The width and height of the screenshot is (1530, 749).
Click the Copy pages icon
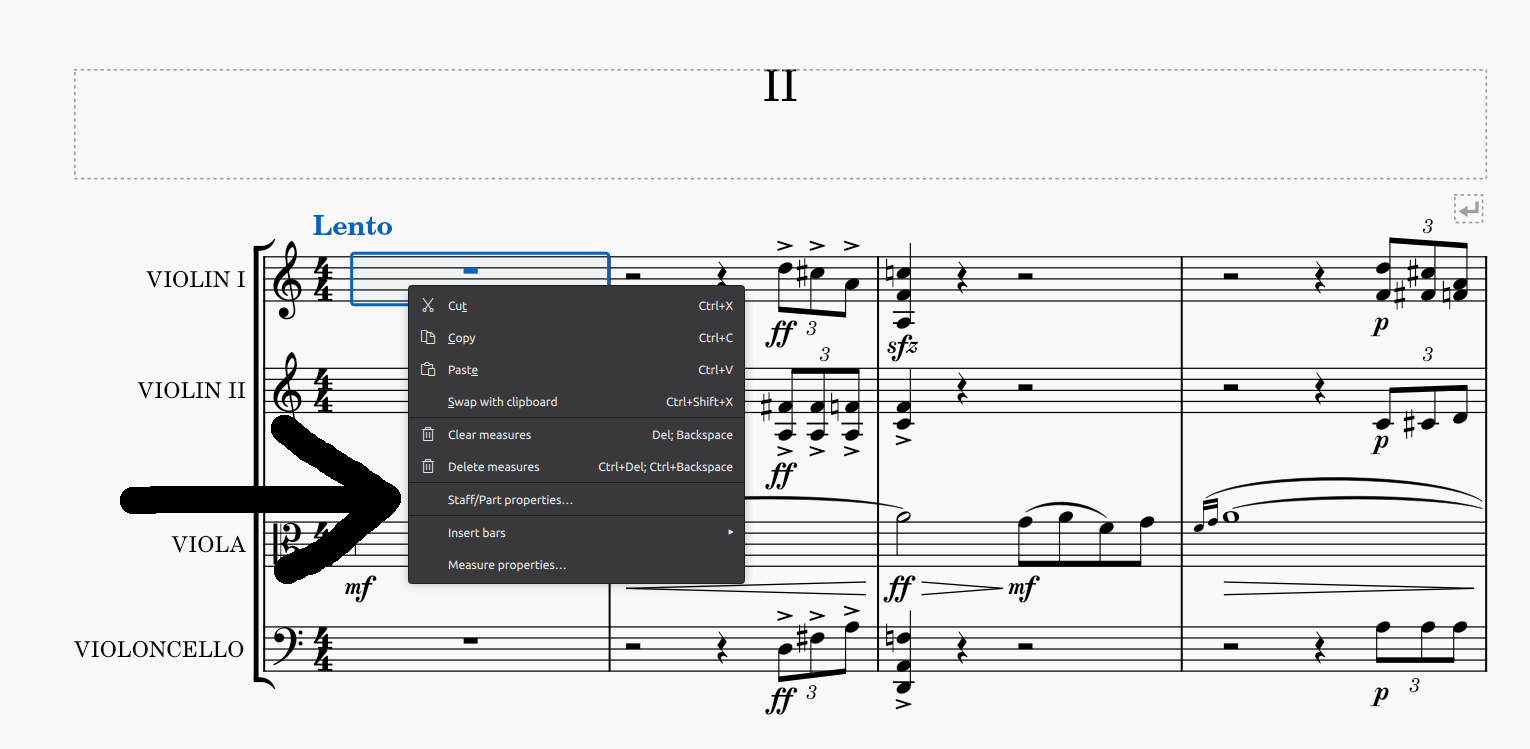point(428,338)
